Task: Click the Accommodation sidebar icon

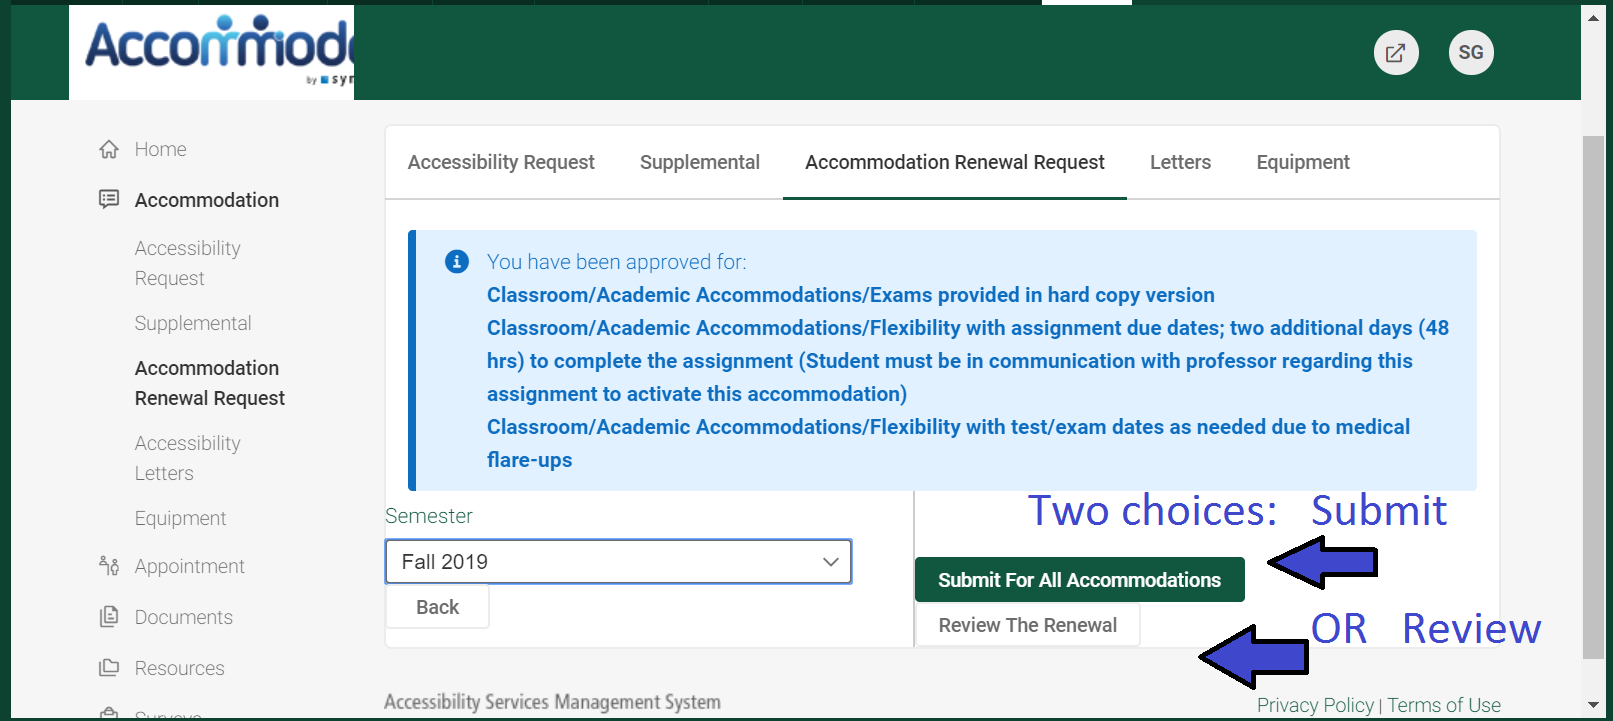Action: 109,200
